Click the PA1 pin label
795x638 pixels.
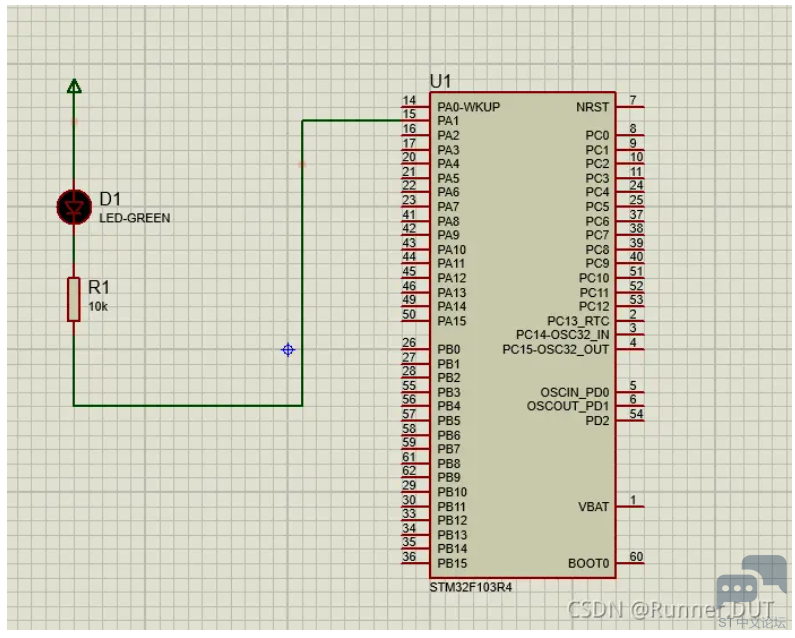(448, 121)
